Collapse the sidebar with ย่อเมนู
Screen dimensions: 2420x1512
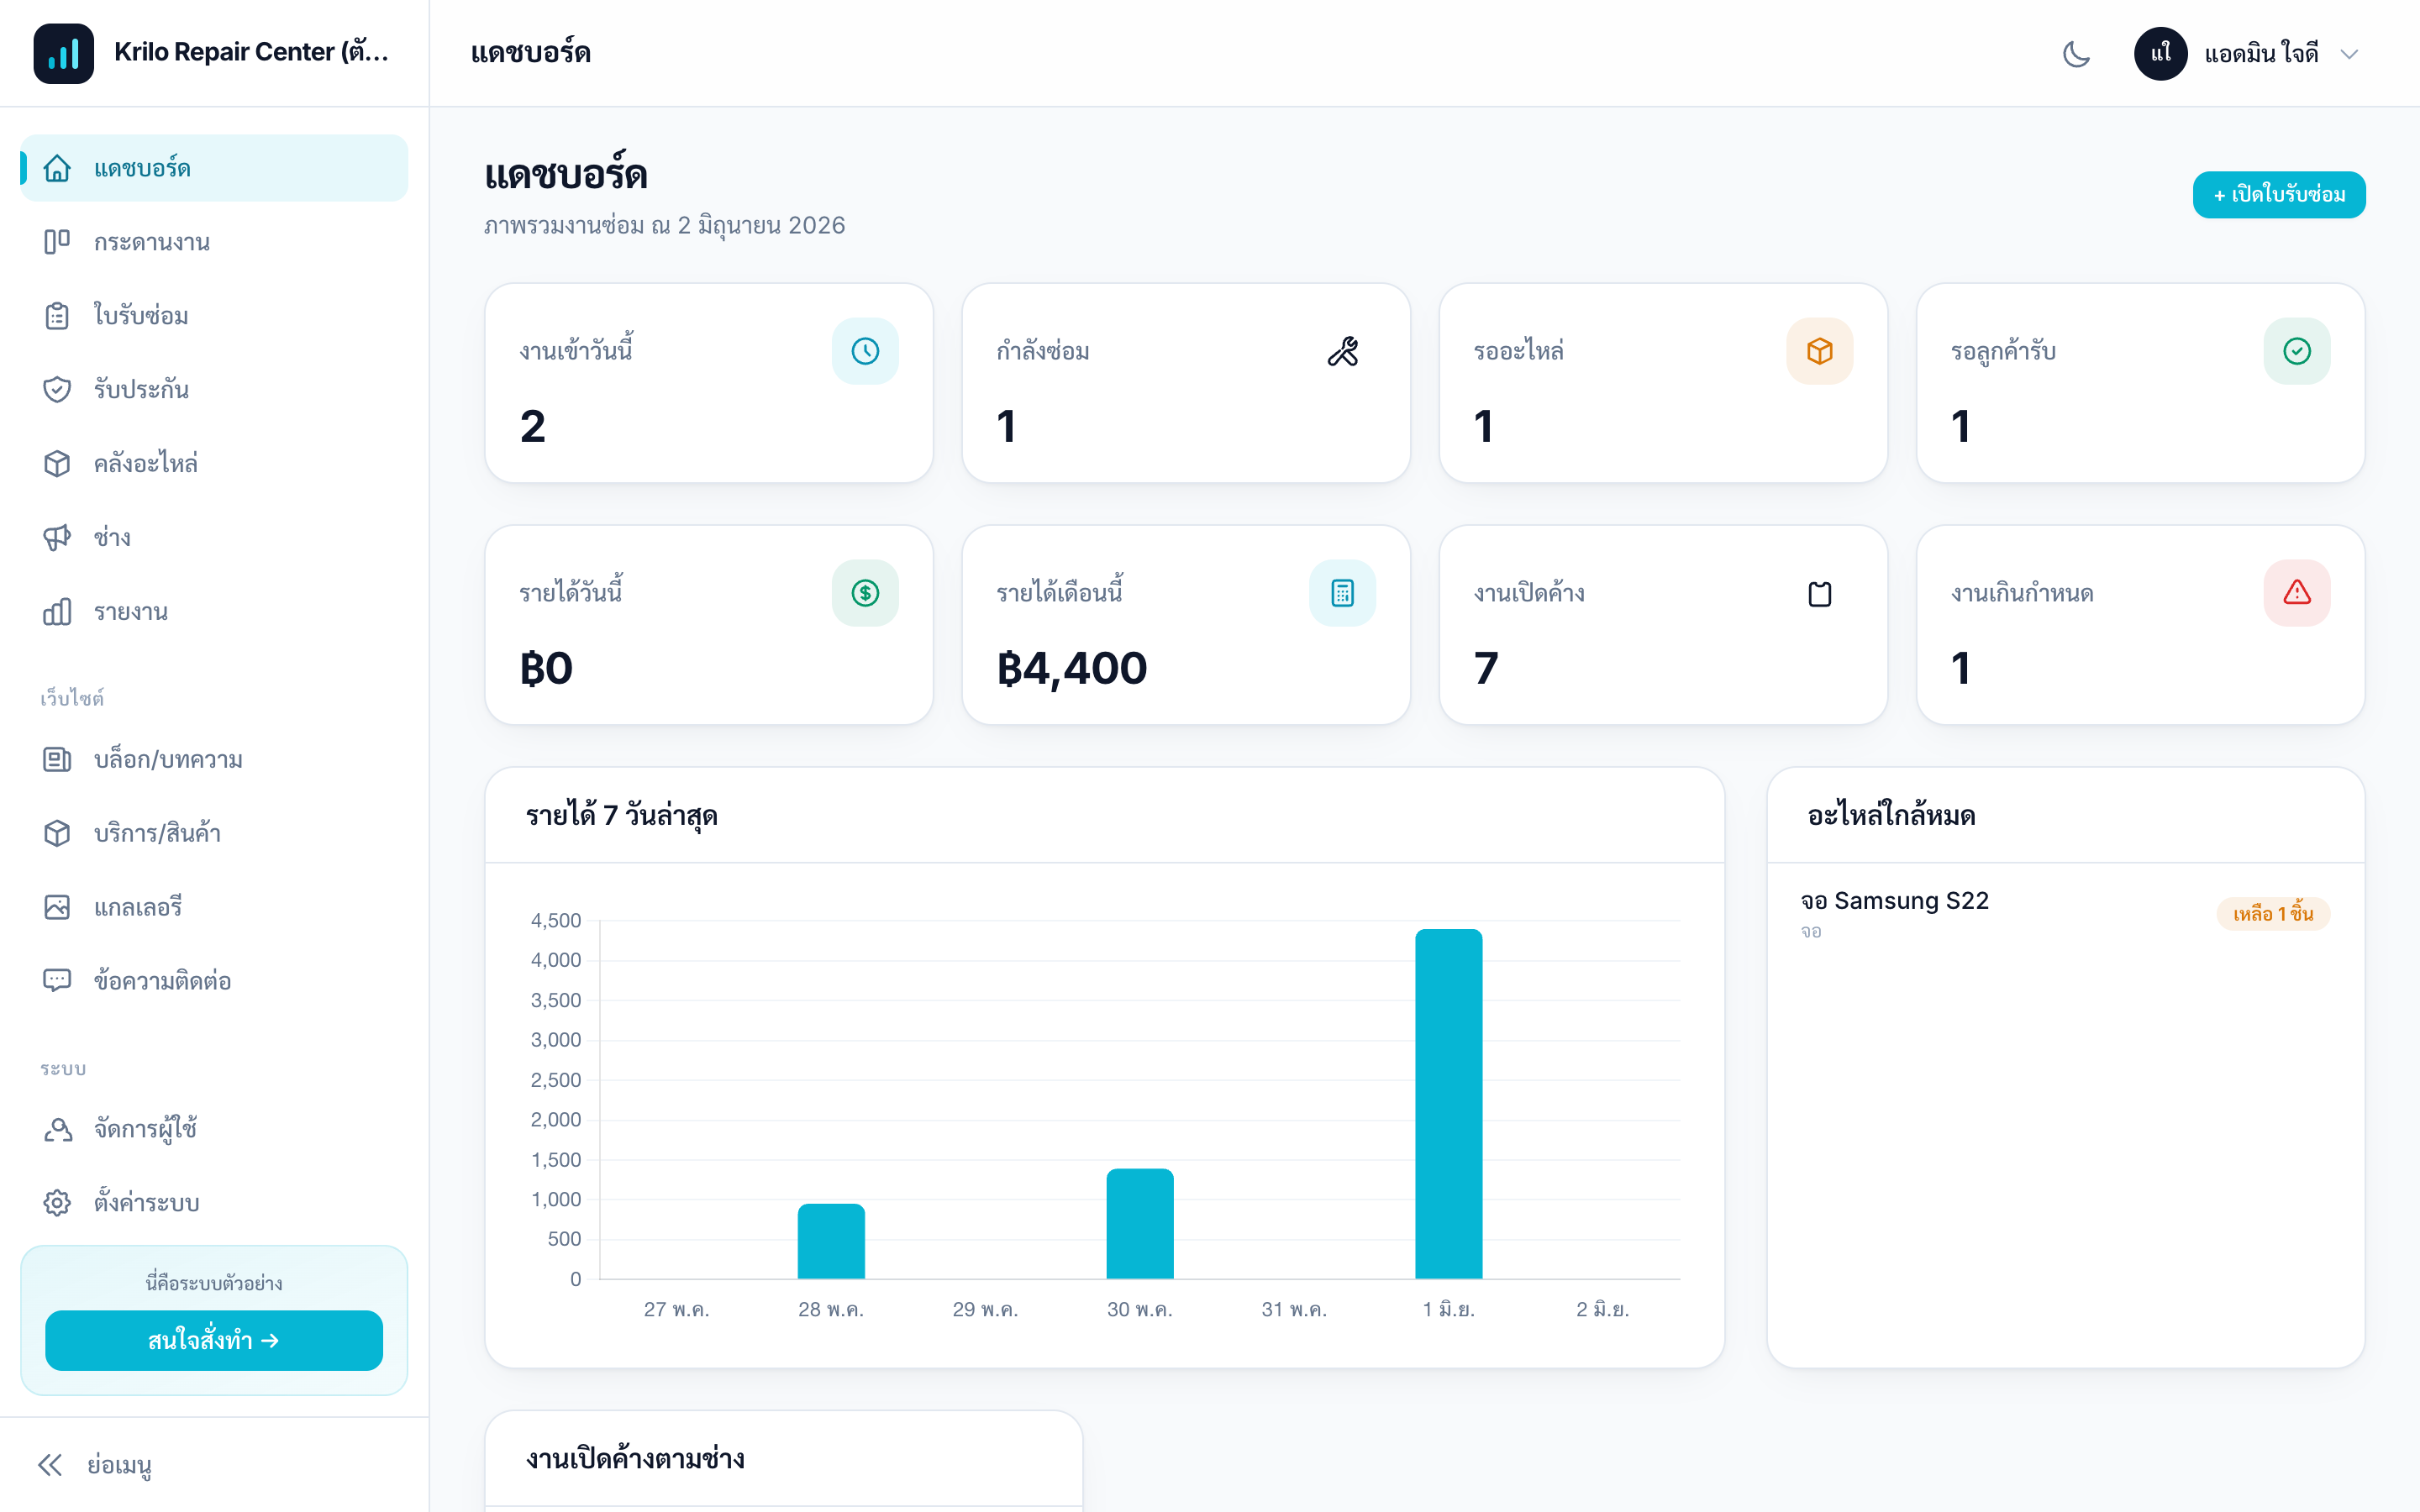coord(94,1465)
